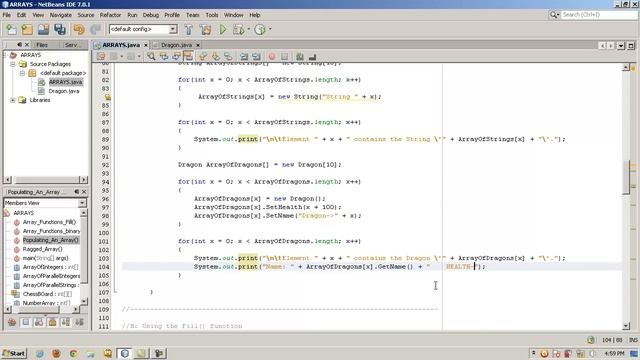Toggle Show Fields filter in Navigator
Image resolution: width=640 pixels, height=360 pixels.
tap(25, 322)
